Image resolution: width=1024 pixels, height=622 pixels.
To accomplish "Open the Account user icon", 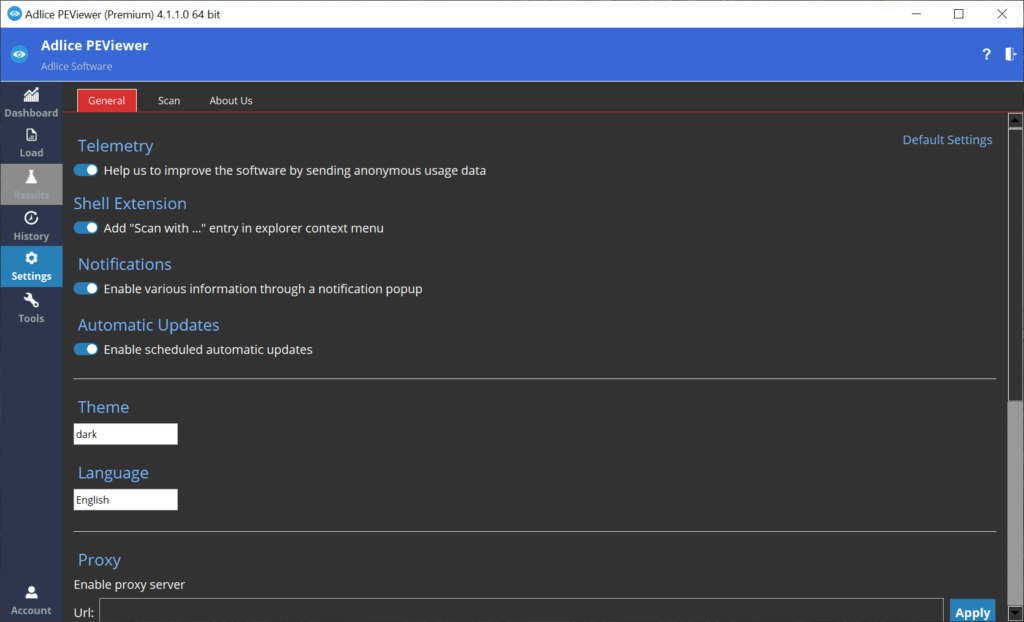I will 31,593.
